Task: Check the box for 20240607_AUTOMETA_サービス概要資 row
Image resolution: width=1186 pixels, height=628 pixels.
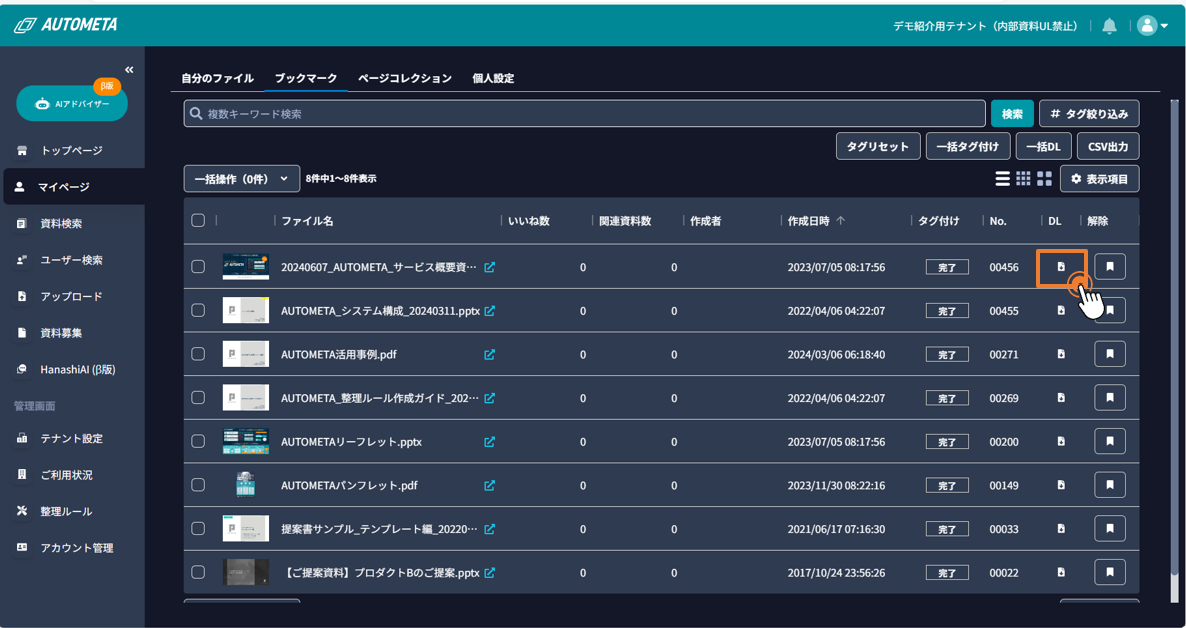Action: (198, 266)
